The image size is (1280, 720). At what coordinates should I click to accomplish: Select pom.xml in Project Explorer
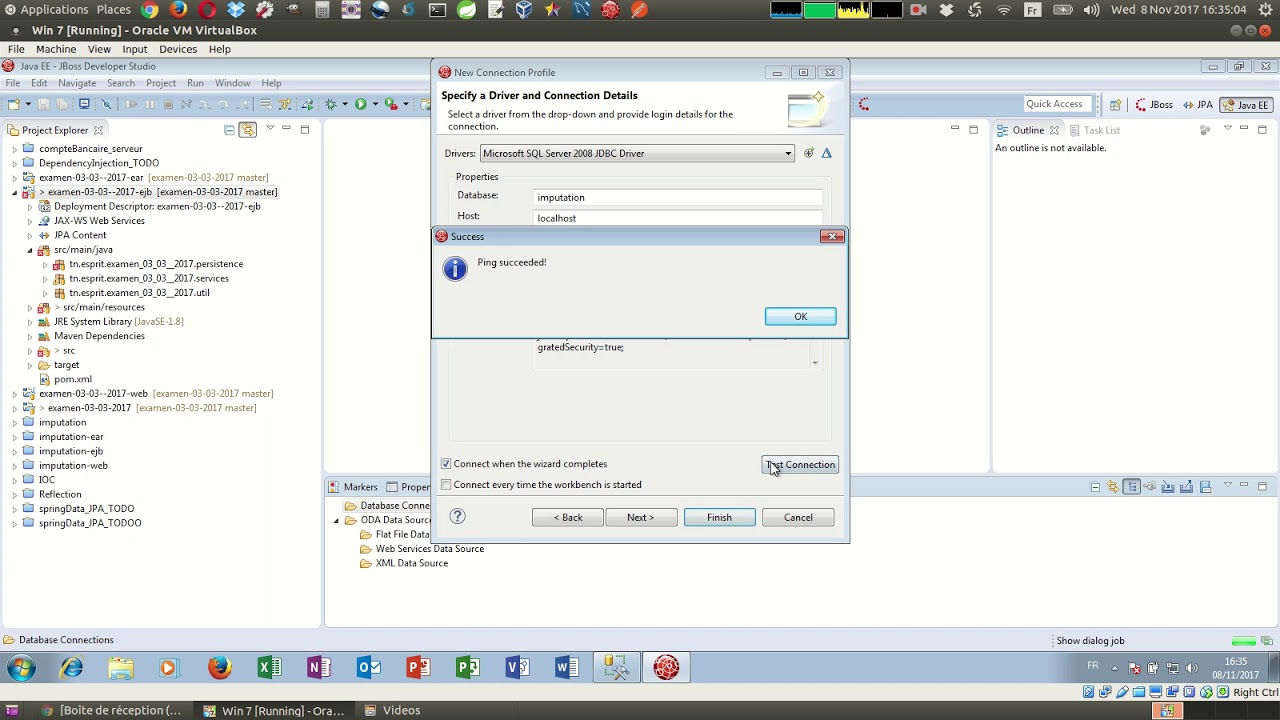(73, 379)
